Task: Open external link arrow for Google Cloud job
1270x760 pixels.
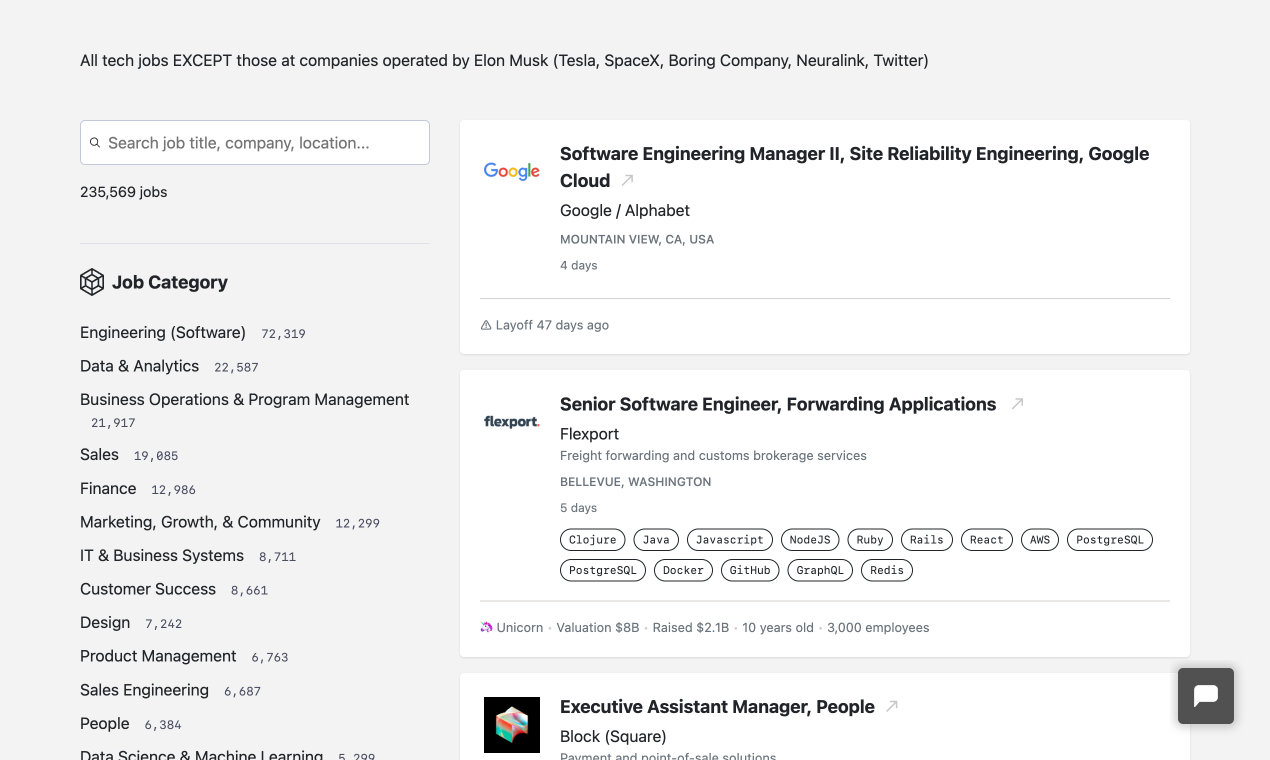Action: (x=628, y=180)
